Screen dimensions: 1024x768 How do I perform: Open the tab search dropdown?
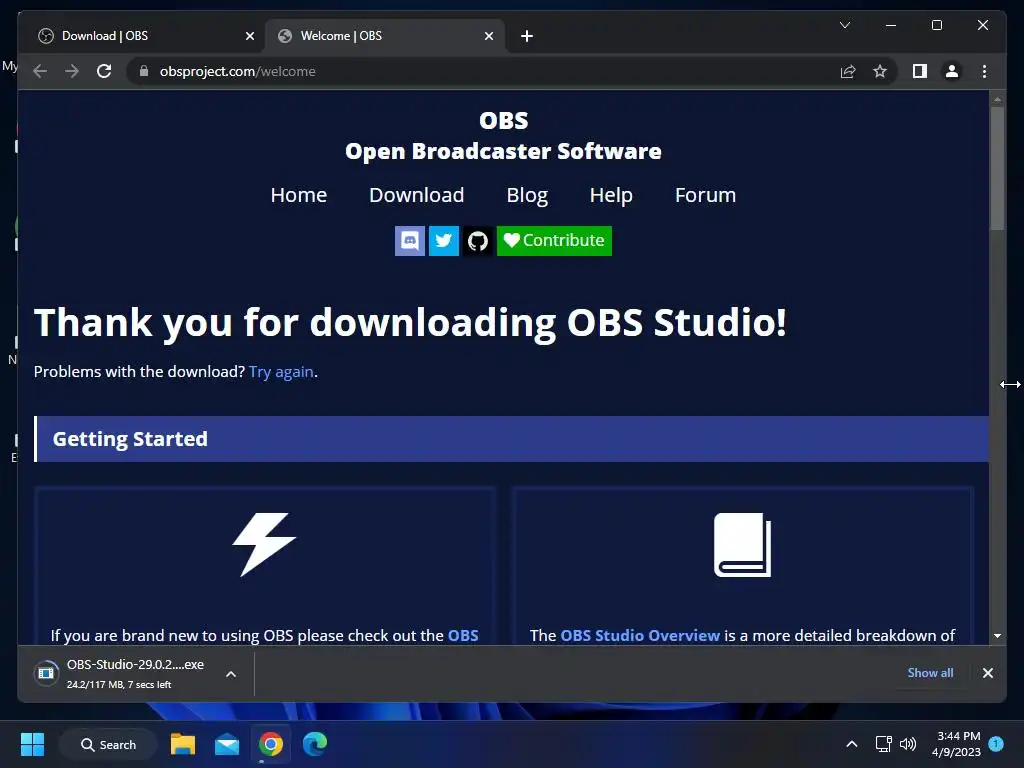point(844,25)
